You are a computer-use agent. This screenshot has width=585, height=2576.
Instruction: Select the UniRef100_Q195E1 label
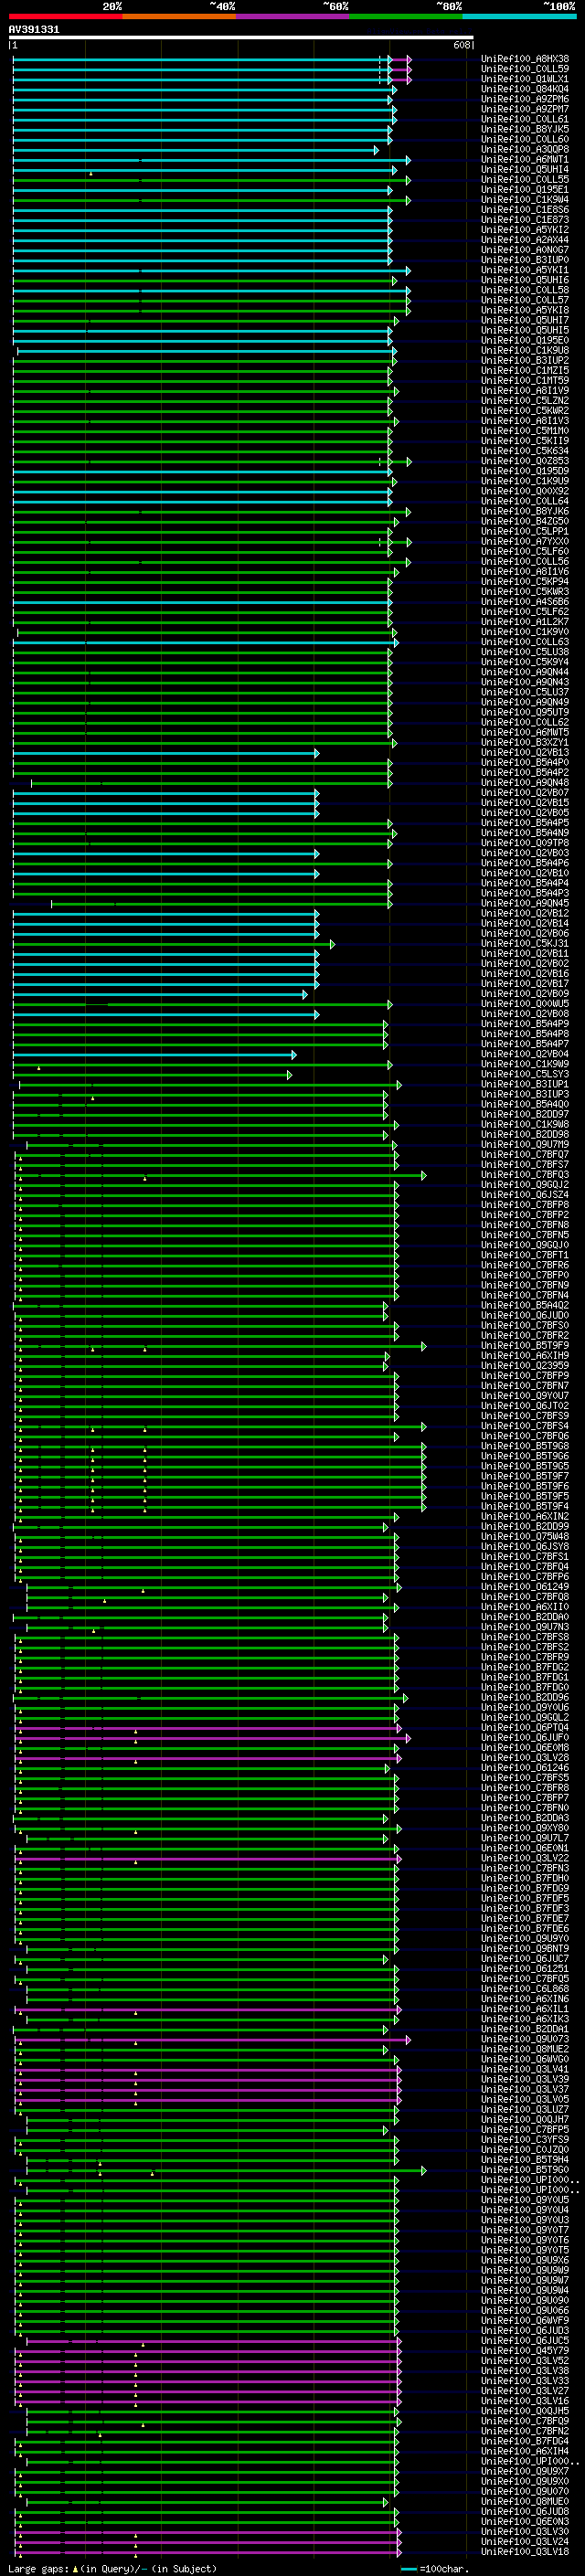point(525,189)
